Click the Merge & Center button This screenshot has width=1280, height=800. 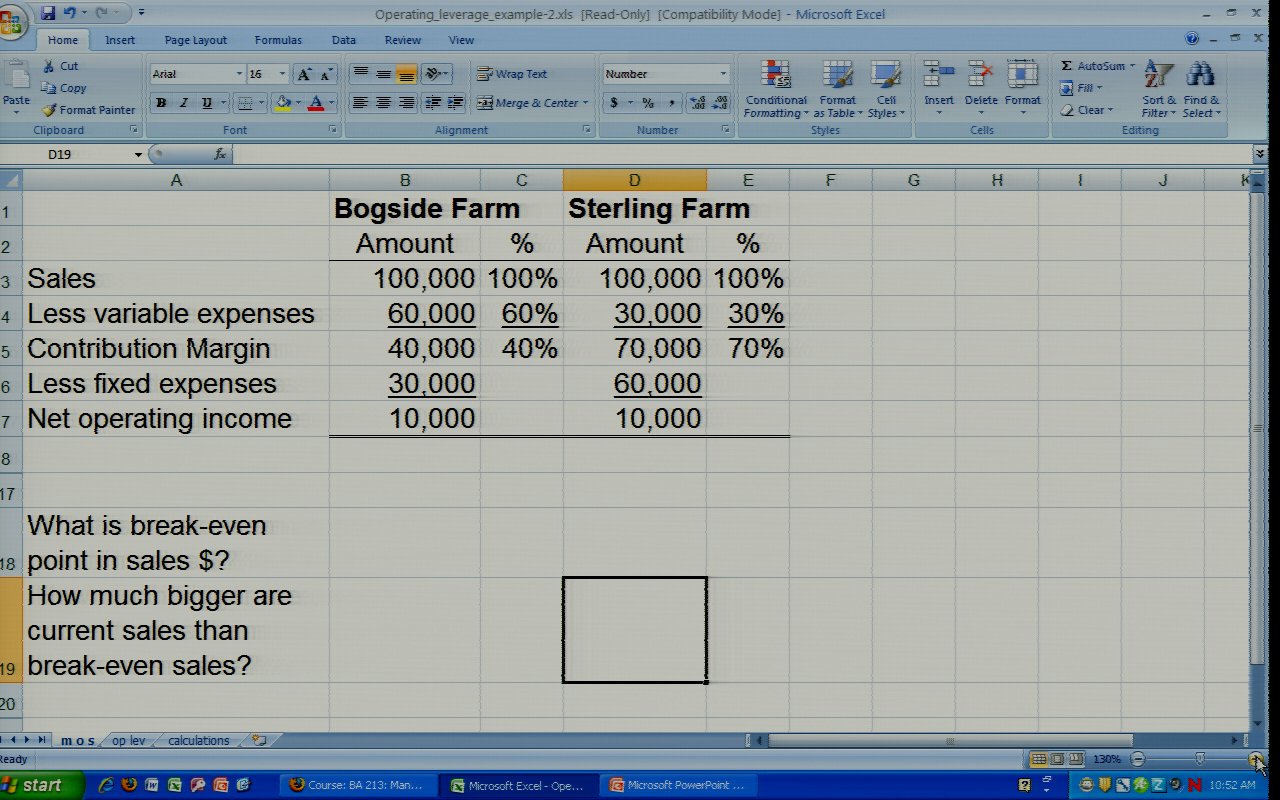pos(527,103)
